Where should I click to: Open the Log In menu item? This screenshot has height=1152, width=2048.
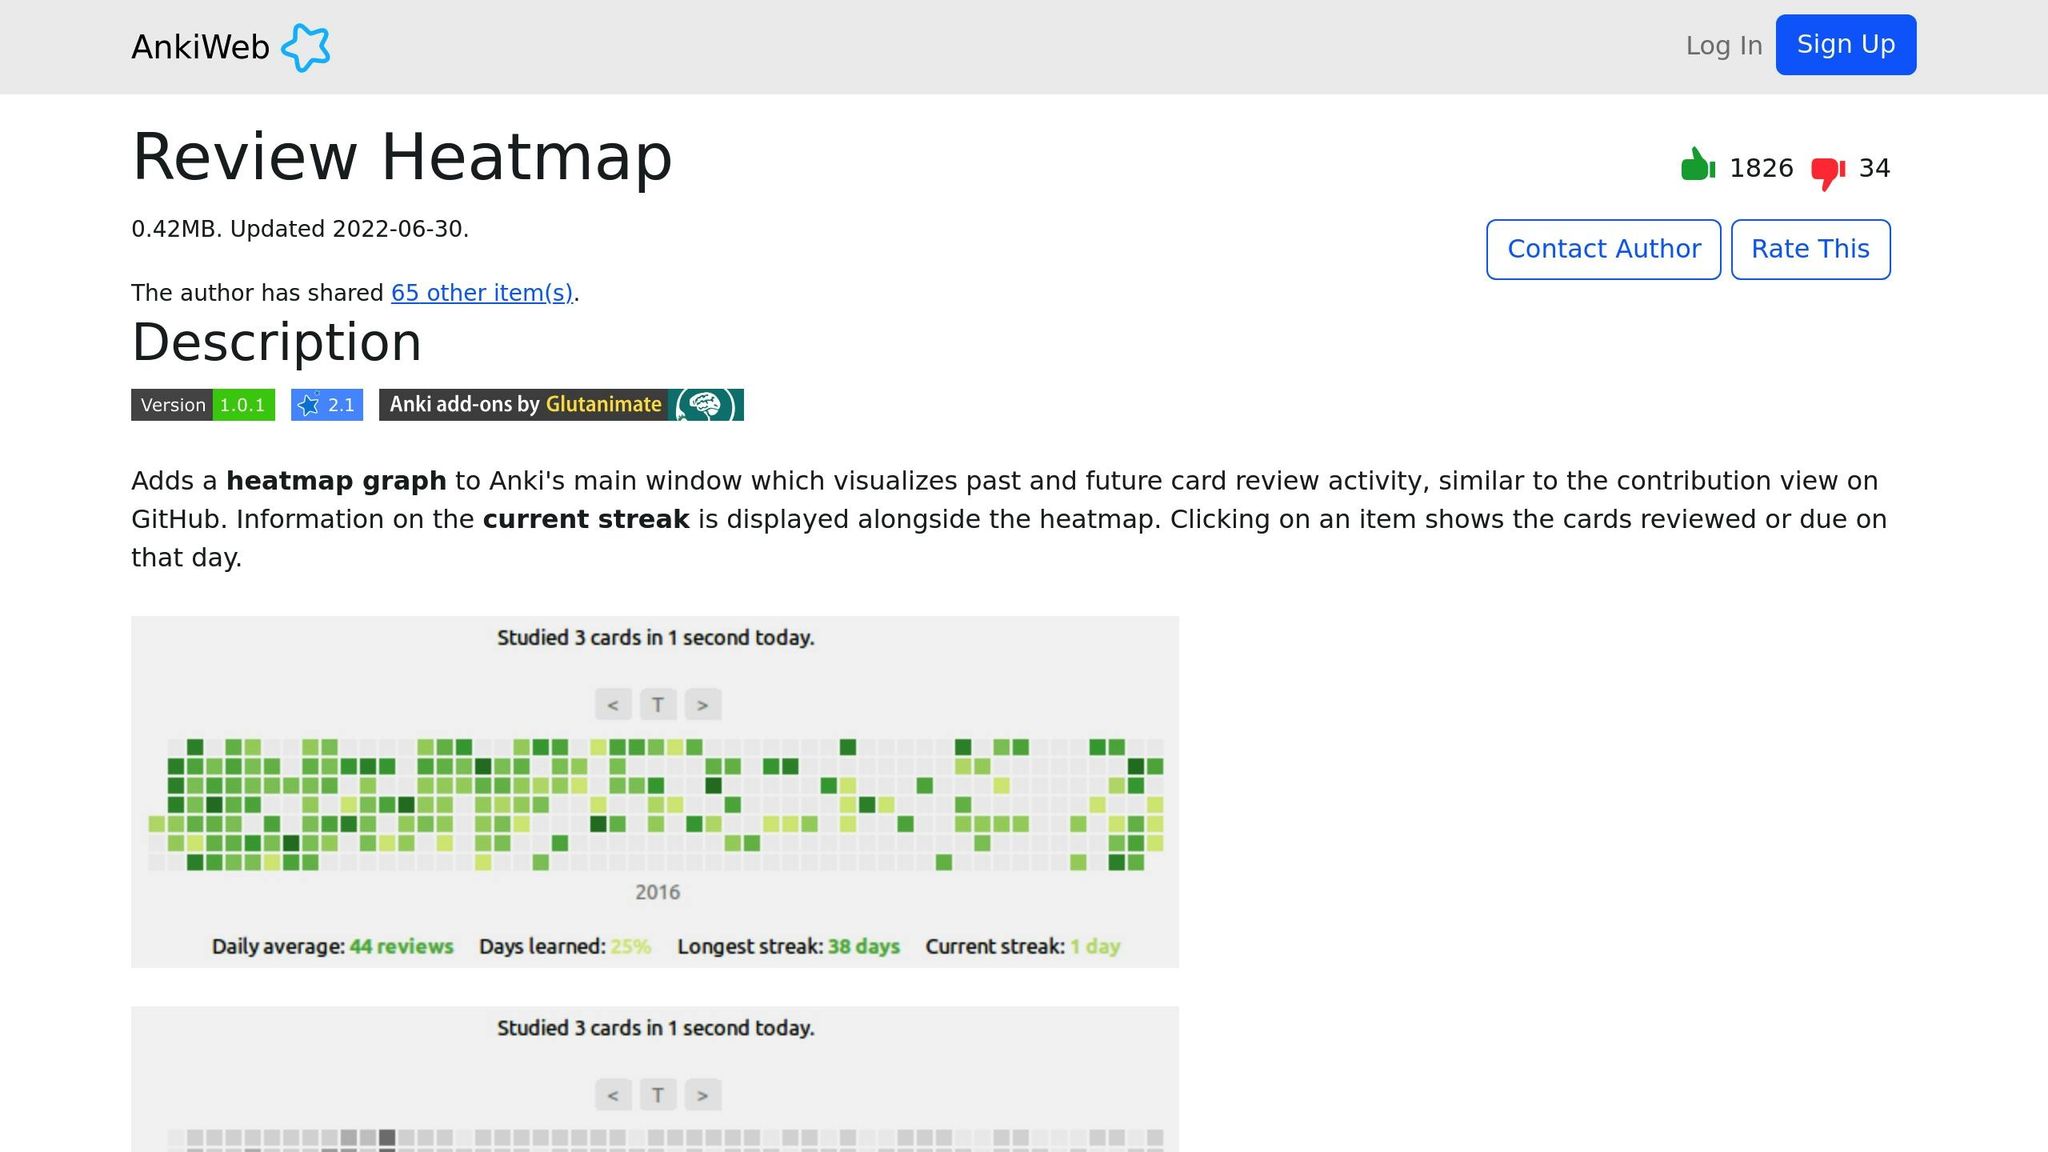(x=1722, y=45)
